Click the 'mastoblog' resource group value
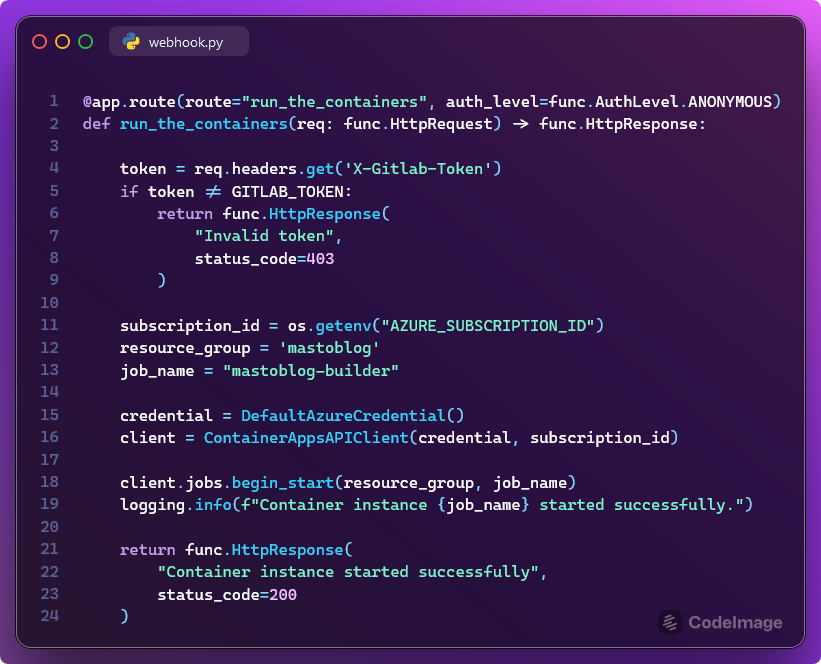Screen dimensions: 821x664 (329, 348)
